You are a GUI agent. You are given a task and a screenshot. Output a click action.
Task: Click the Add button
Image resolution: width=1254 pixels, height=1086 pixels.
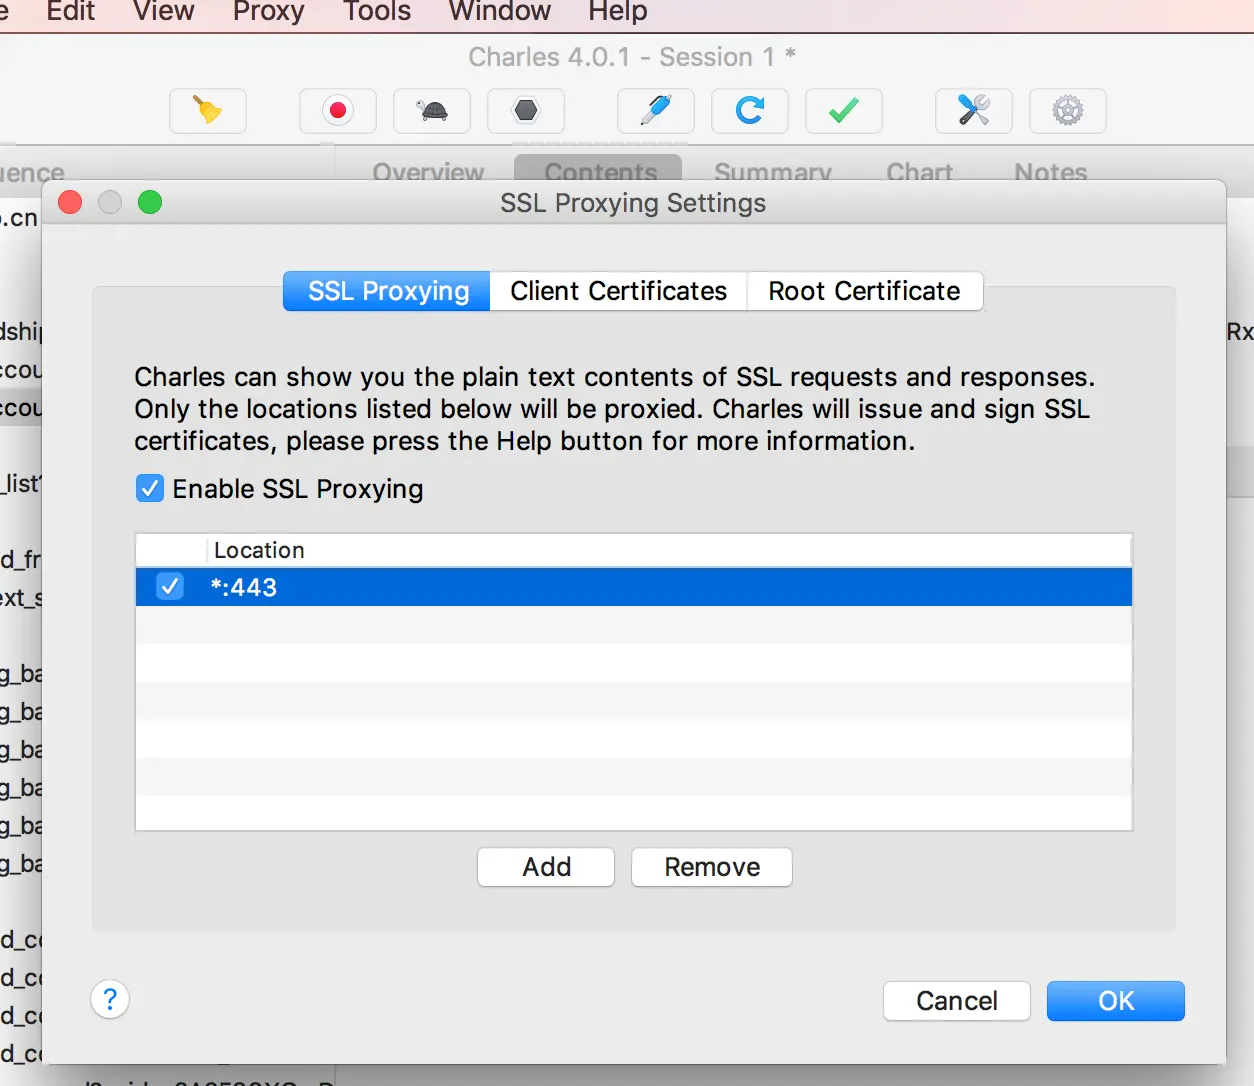(546, 867)
